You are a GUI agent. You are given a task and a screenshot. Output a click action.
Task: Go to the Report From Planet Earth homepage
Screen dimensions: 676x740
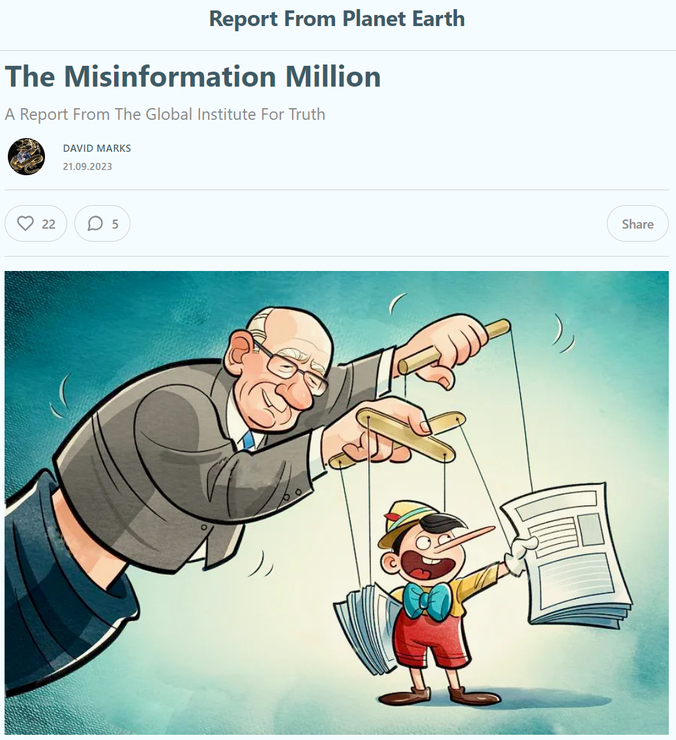pos(337,19)
